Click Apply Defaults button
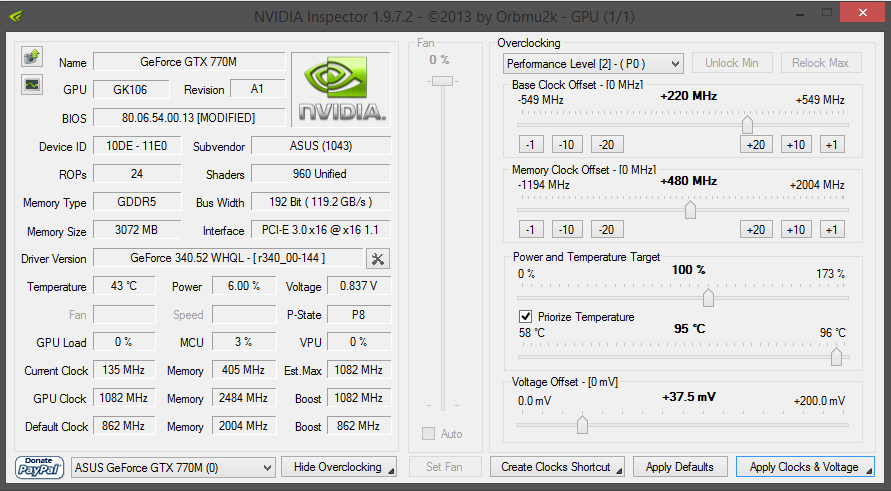The width and height of the screenshot is (891, 491). click(x=680, y=467)
